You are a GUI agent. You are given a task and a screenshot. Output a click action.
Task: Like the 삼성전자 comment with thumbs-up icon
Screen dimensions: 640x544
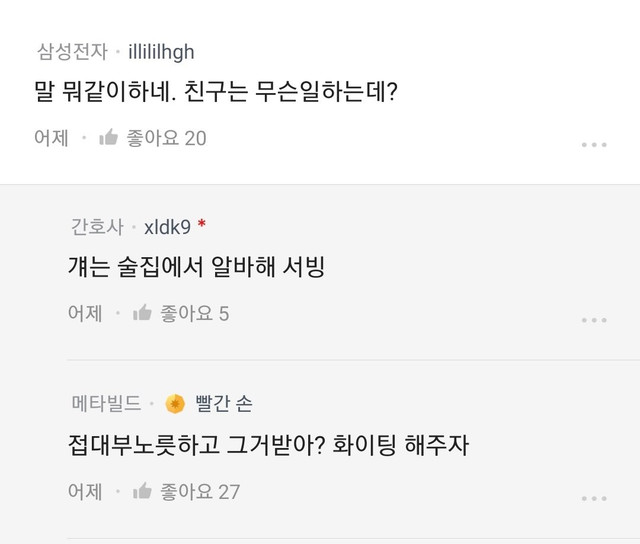109,138
